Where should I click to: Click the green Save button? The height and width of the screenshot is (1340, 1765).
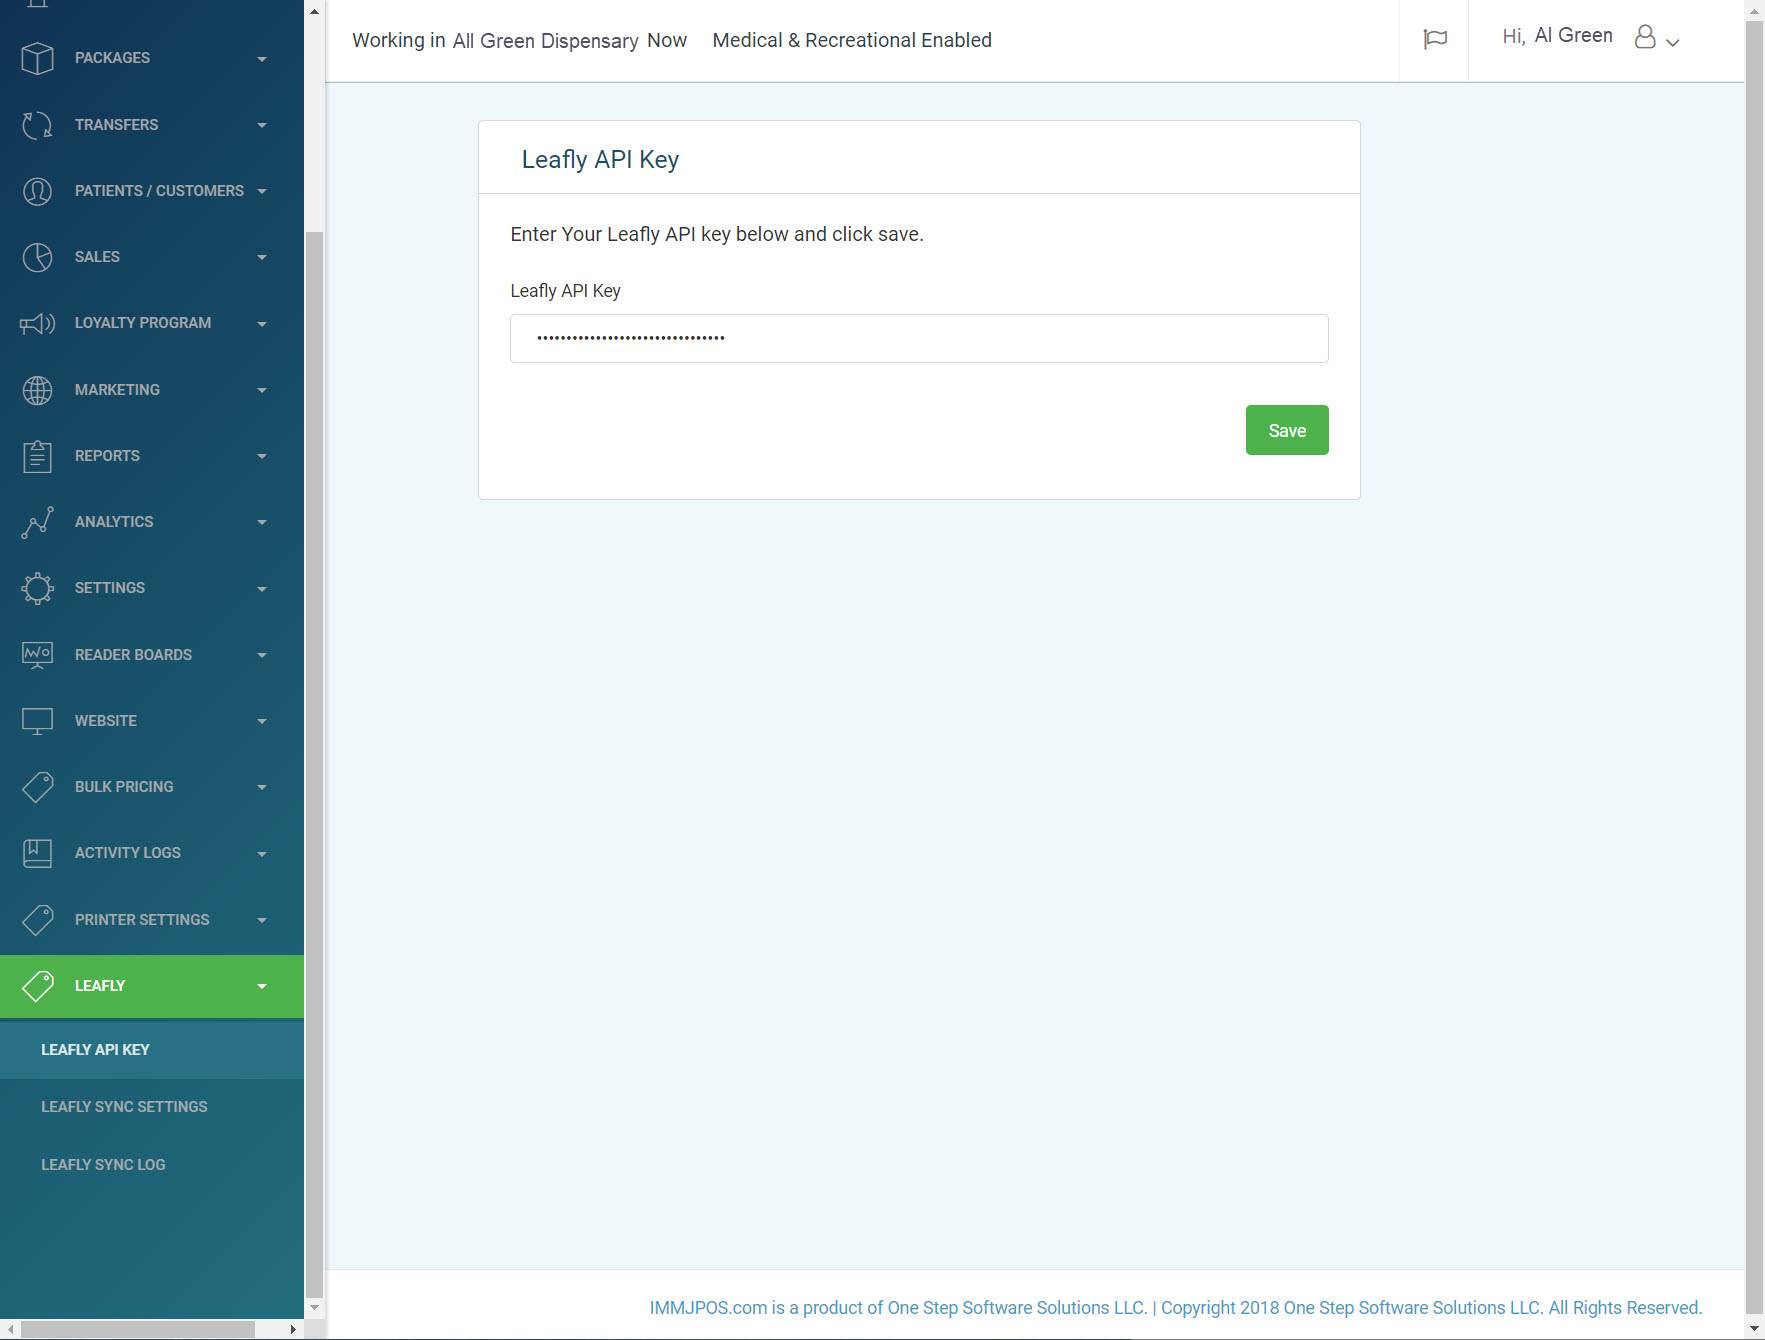[x=1287, y=430]
